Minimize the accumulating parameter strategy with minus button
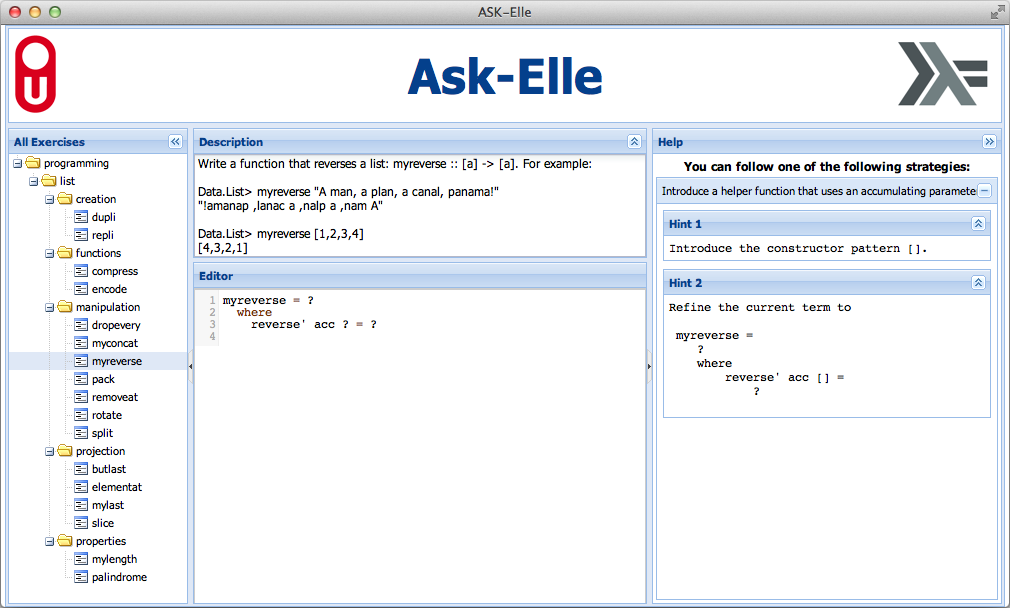 984,191
